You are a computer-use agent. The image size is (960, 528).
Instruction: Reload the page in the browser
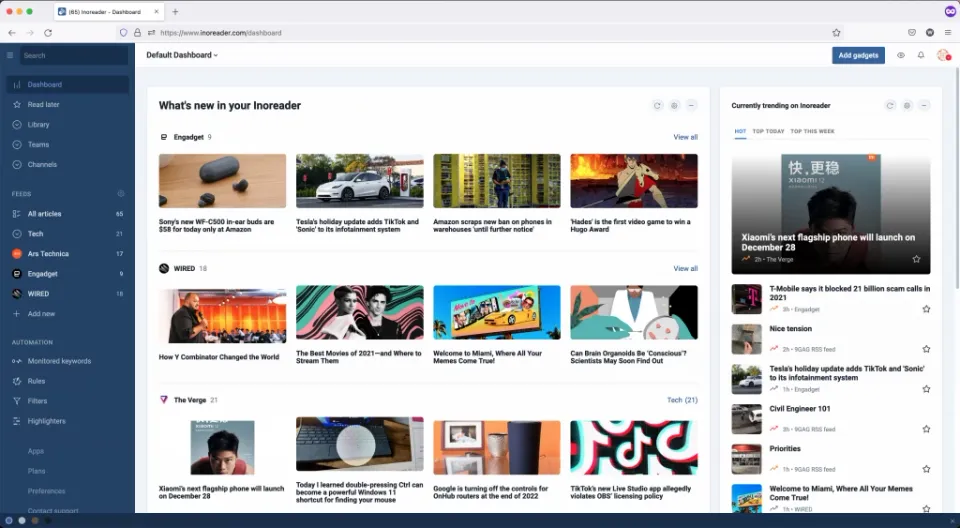[48, 33]
